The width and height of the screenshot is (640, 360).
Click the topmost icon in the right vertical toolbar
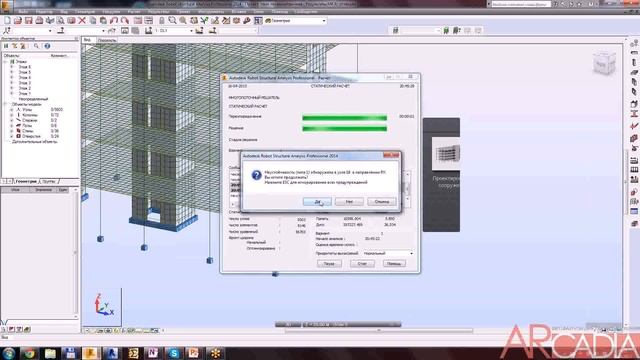click(x=634, y=43)
